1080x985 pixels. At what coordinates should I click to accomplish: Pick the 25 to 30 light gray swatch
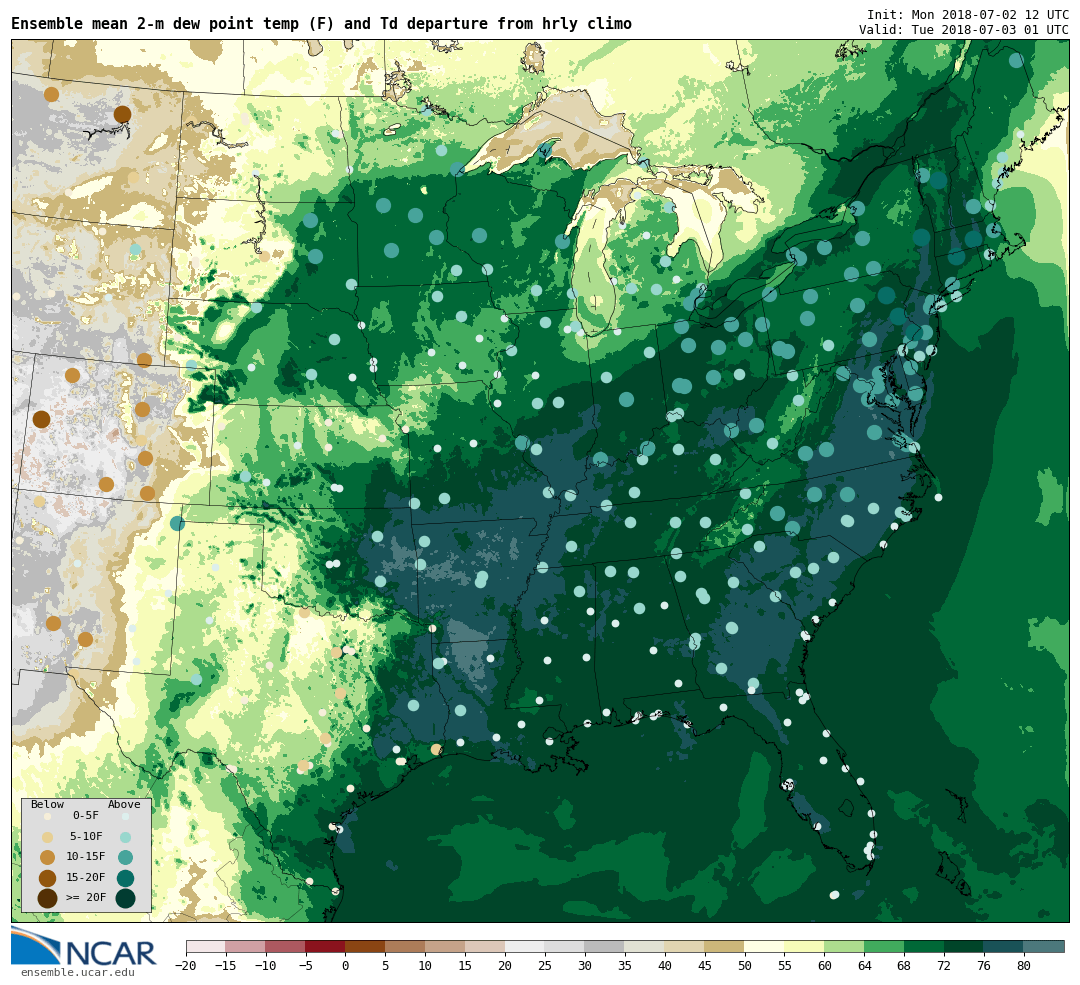click(565, 946)
